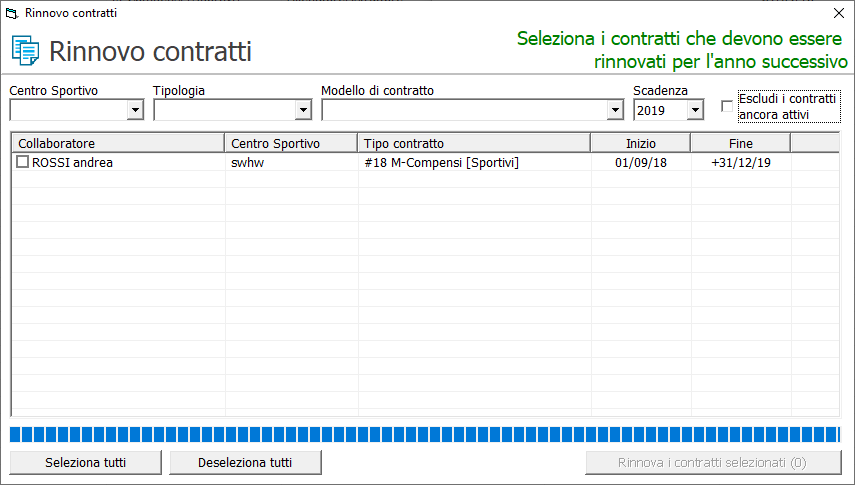
Task: Click the Centro Sportivo column header
Action: 291,143
